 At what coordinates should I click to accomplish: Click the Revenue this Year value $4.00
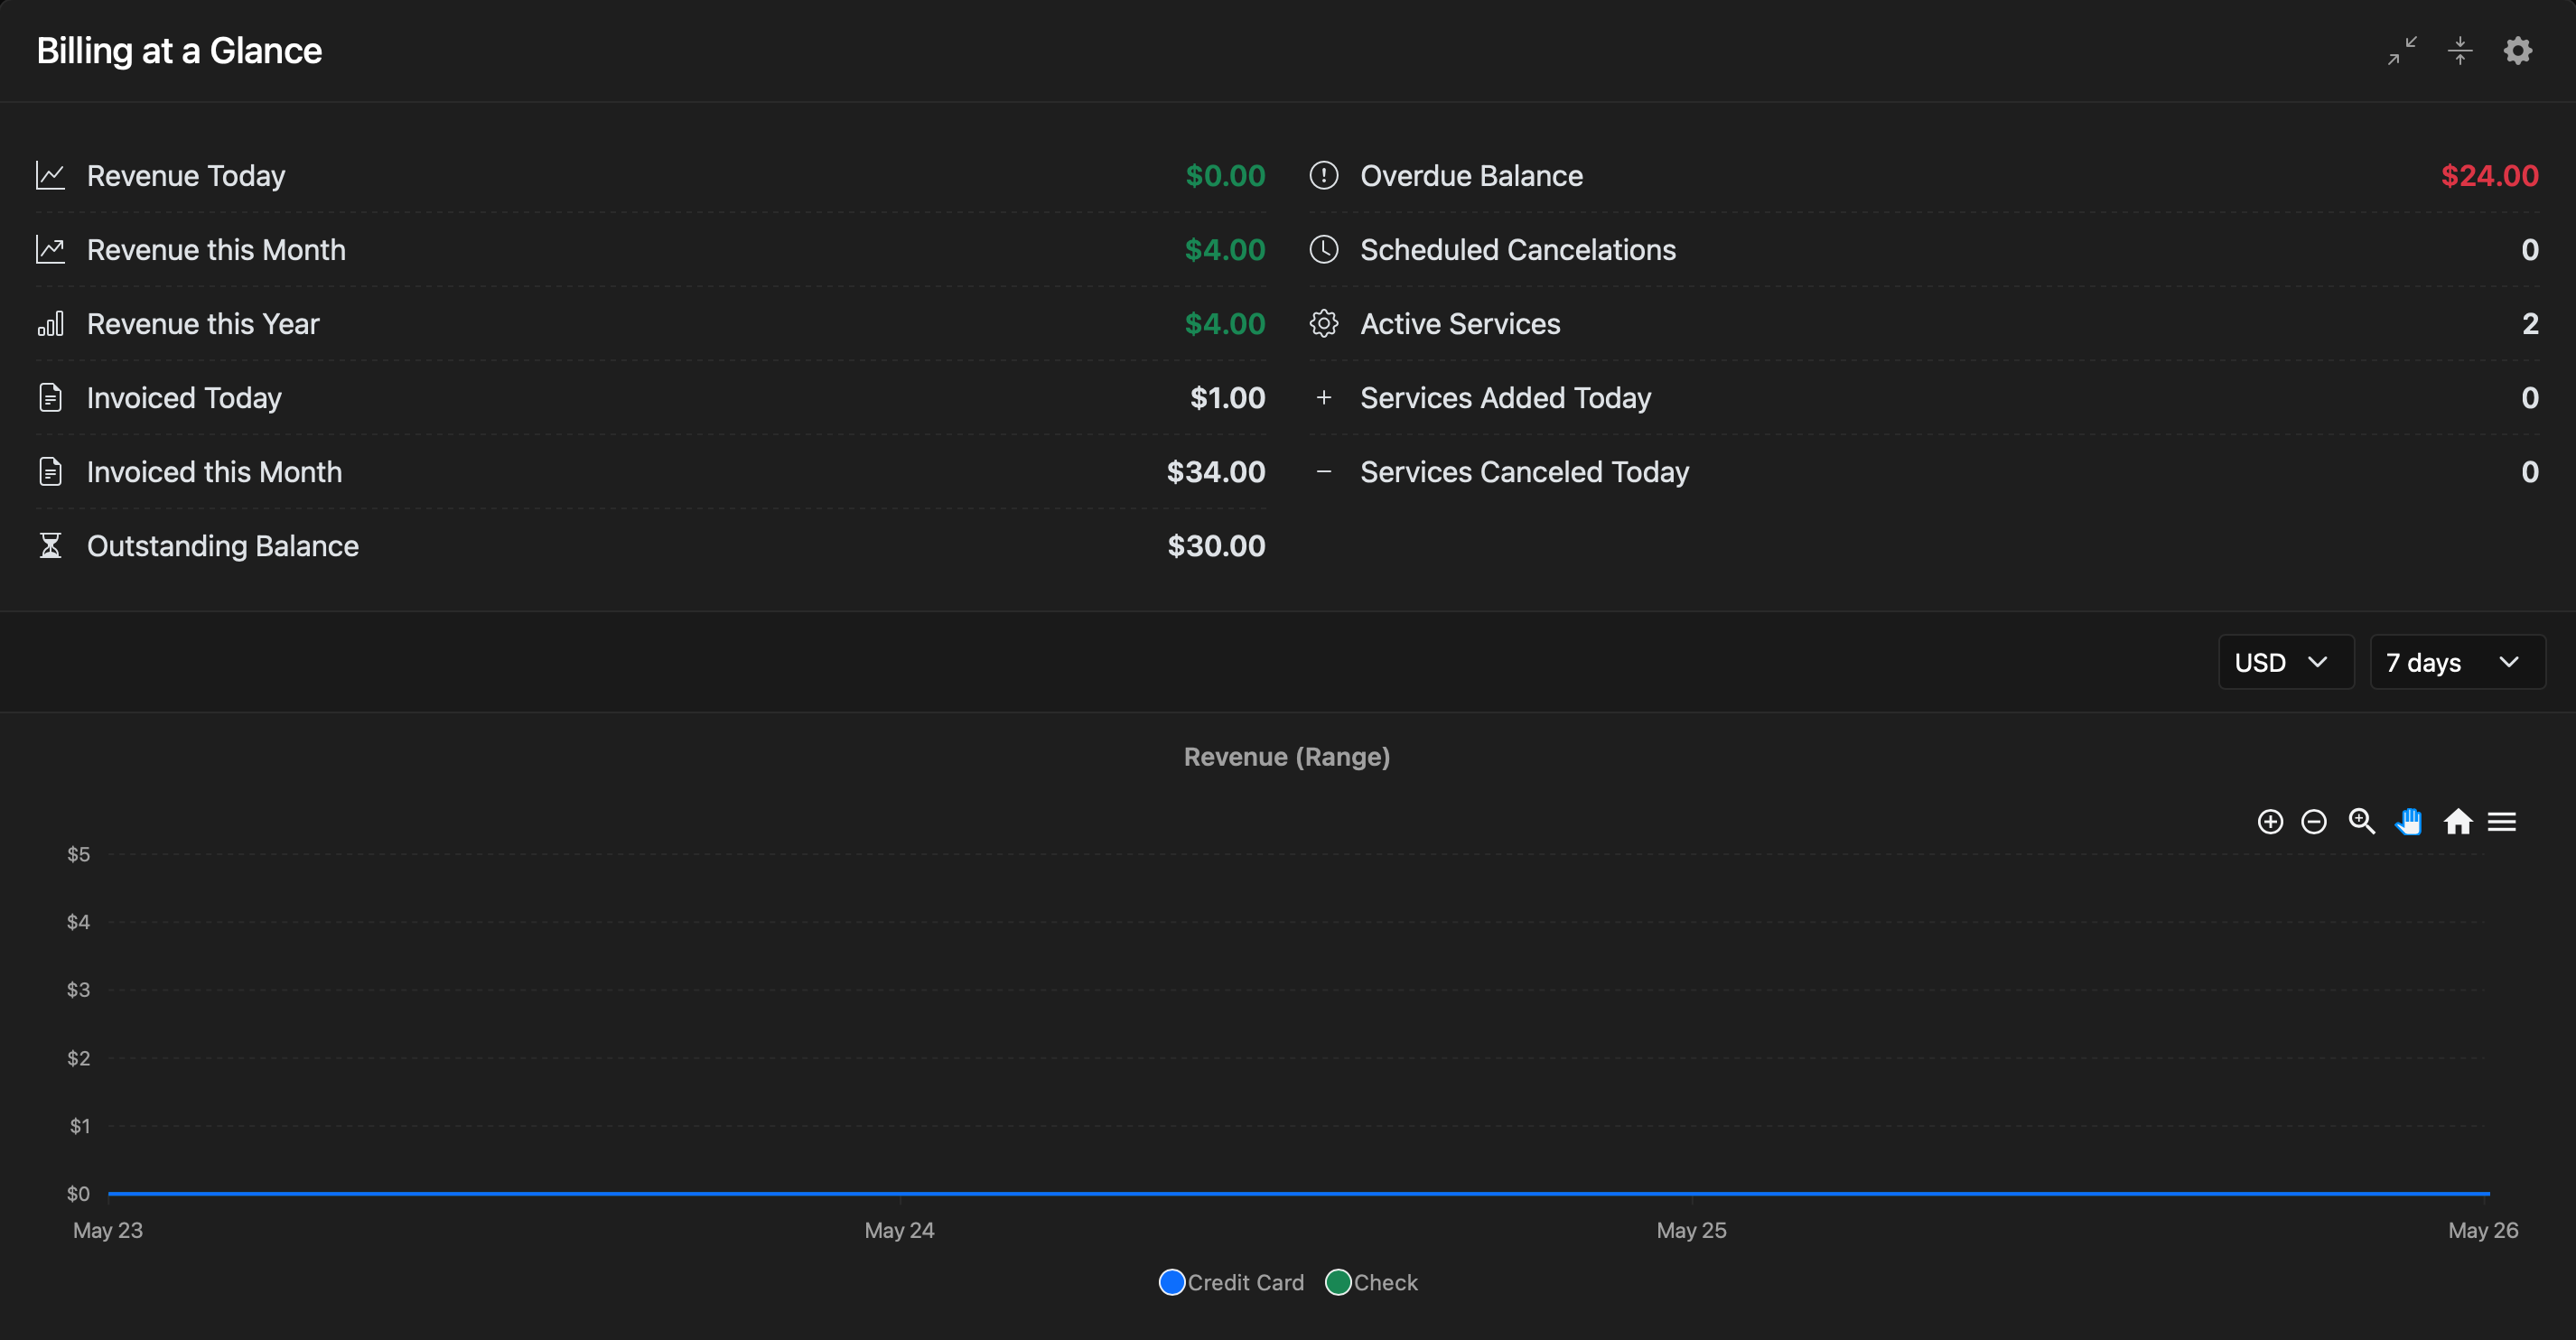coord(1225,324)
